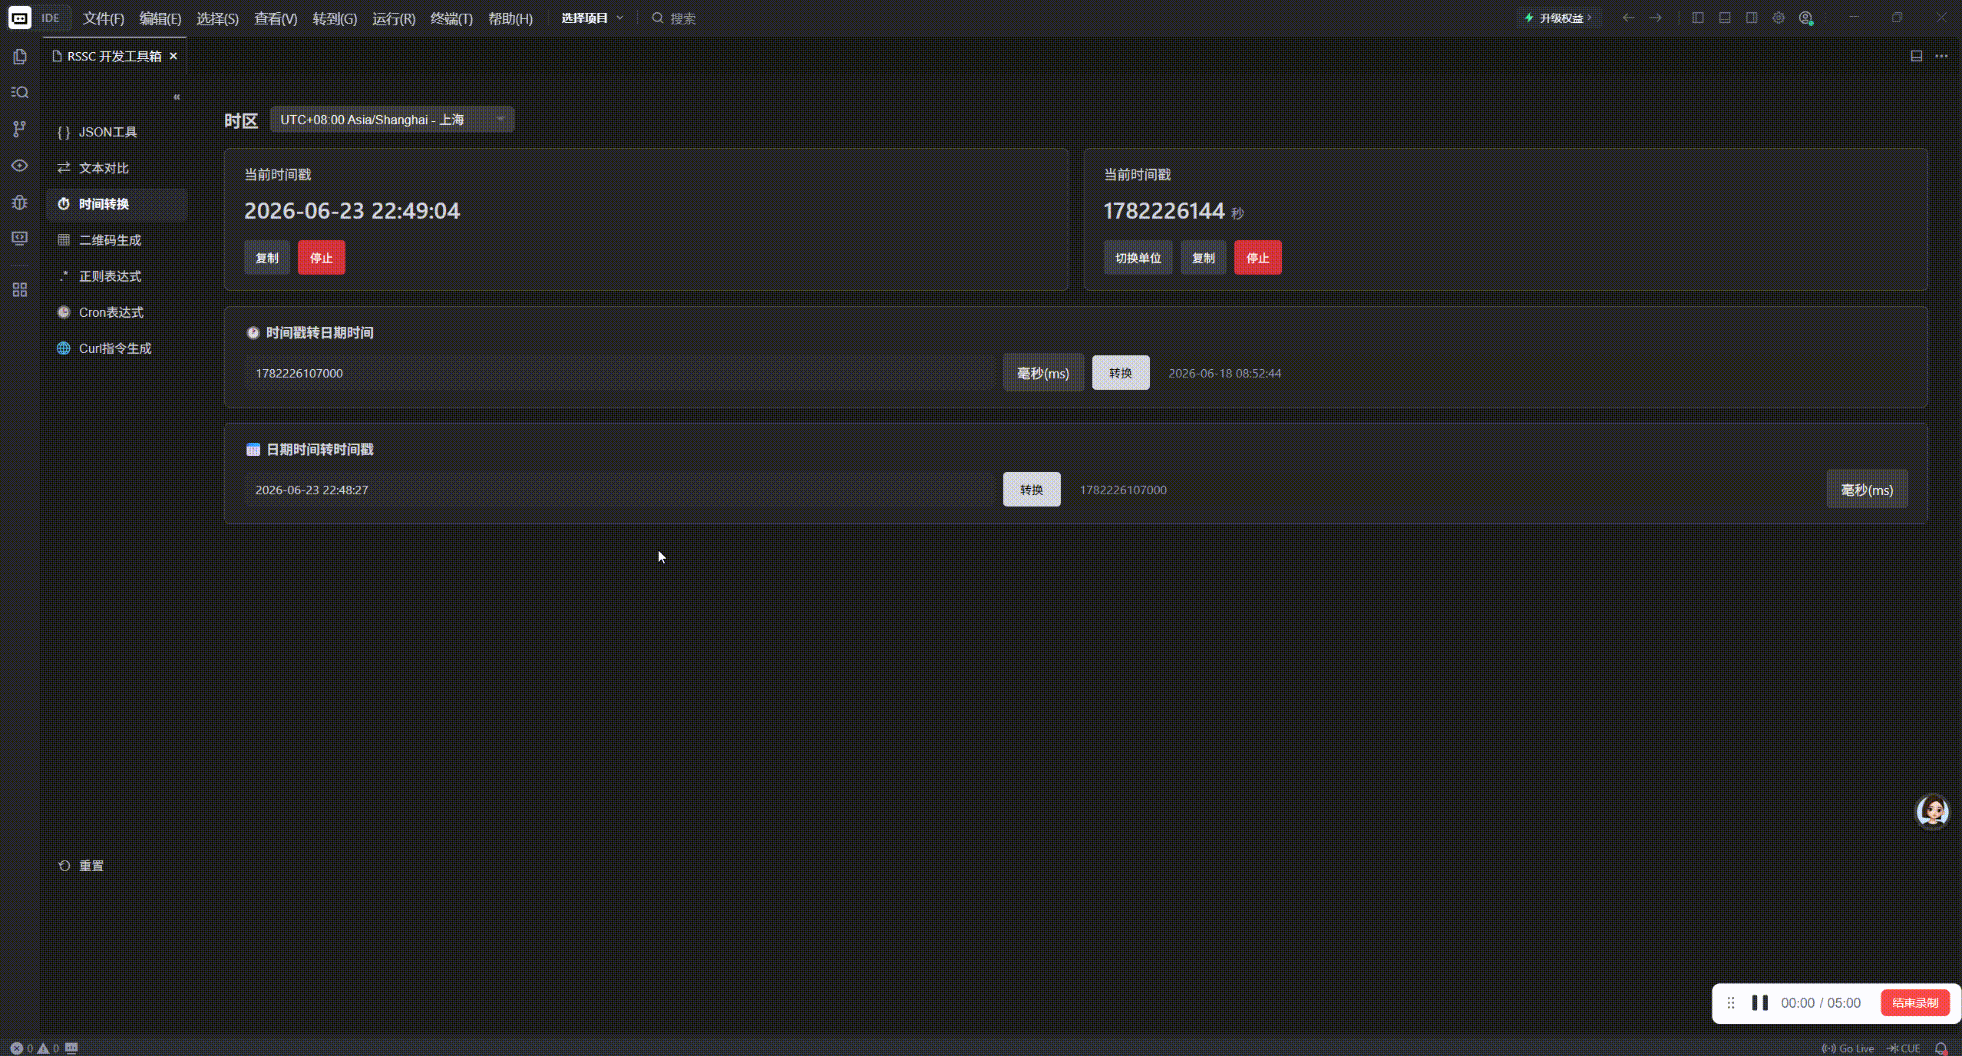Click Go Live in the status bar

1848,1048
